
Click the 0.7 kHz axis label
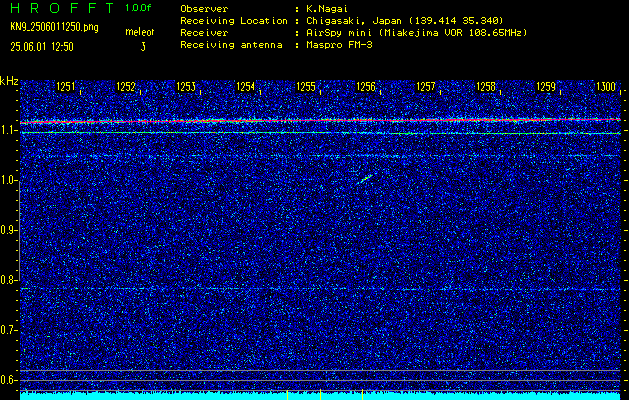point(7,330)
